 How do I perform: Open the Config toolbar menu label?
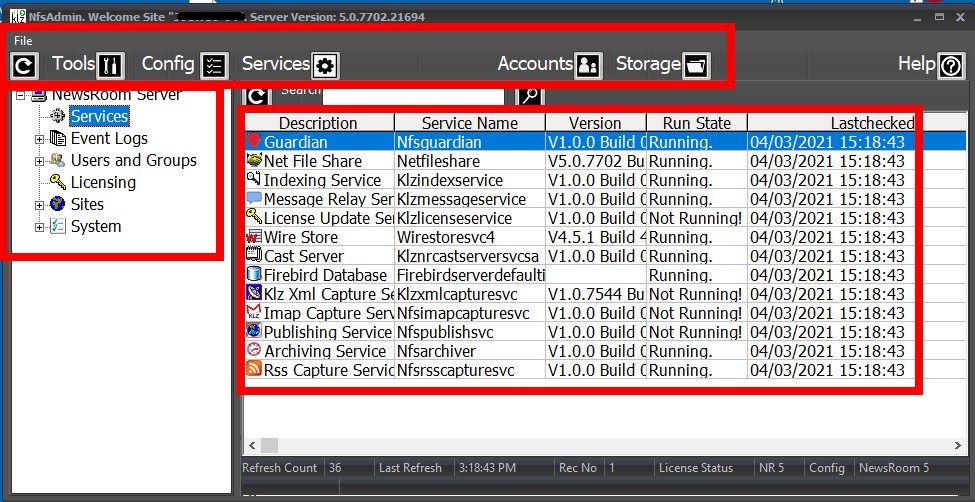pyautogui.click(x=168, y=63)
